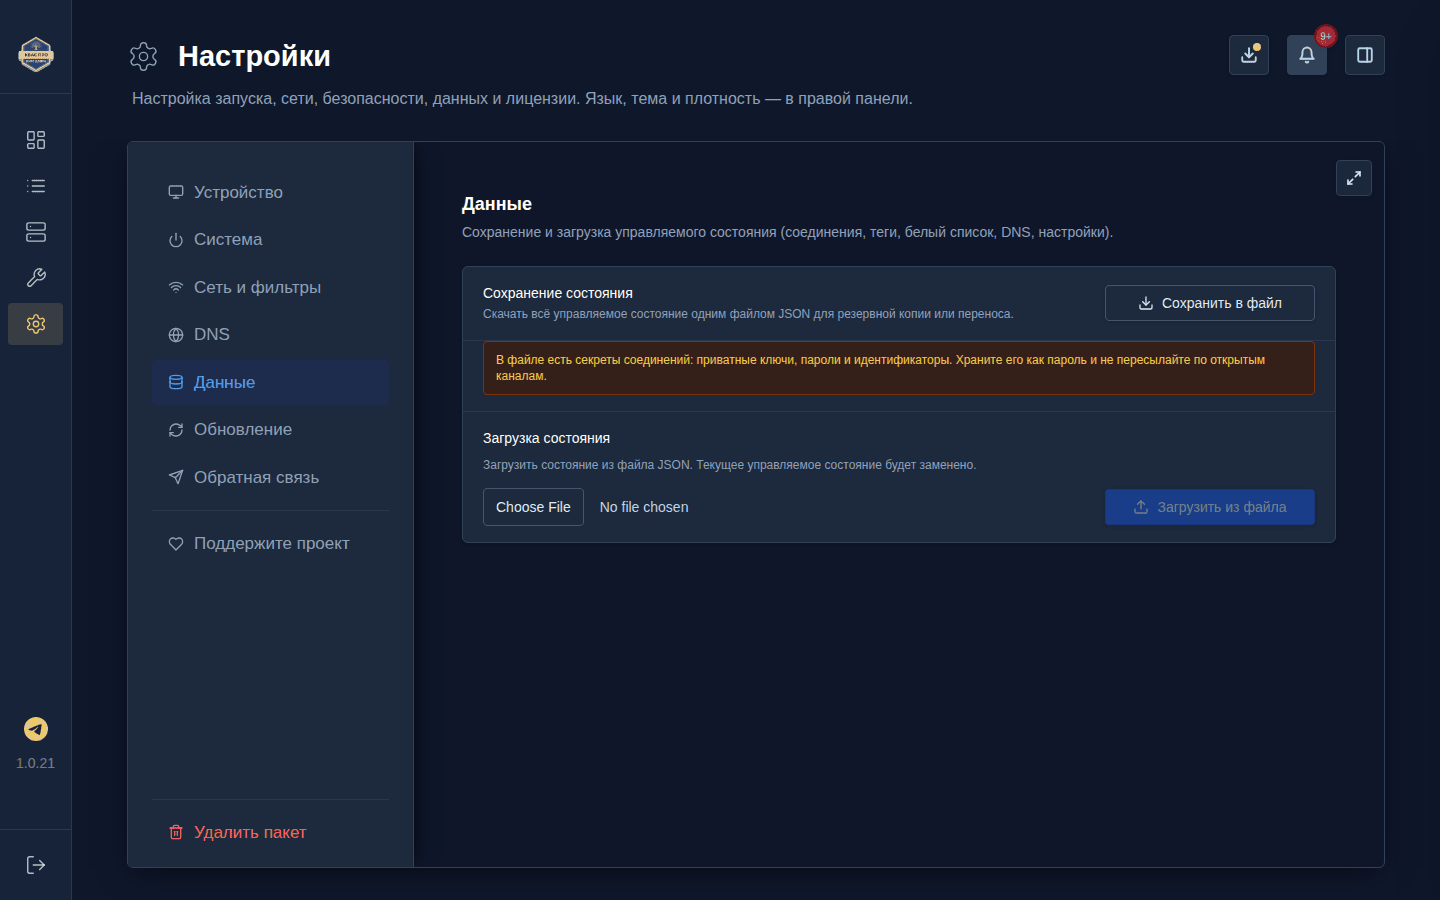Open the Обратная связь section
The width and height of the screenshot is (1440, 900).
[270, 477]
